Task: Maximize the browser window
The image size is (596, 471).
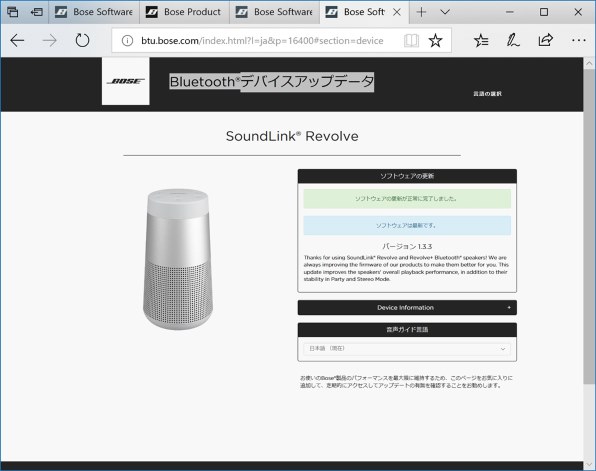Action: click(544, 12)
